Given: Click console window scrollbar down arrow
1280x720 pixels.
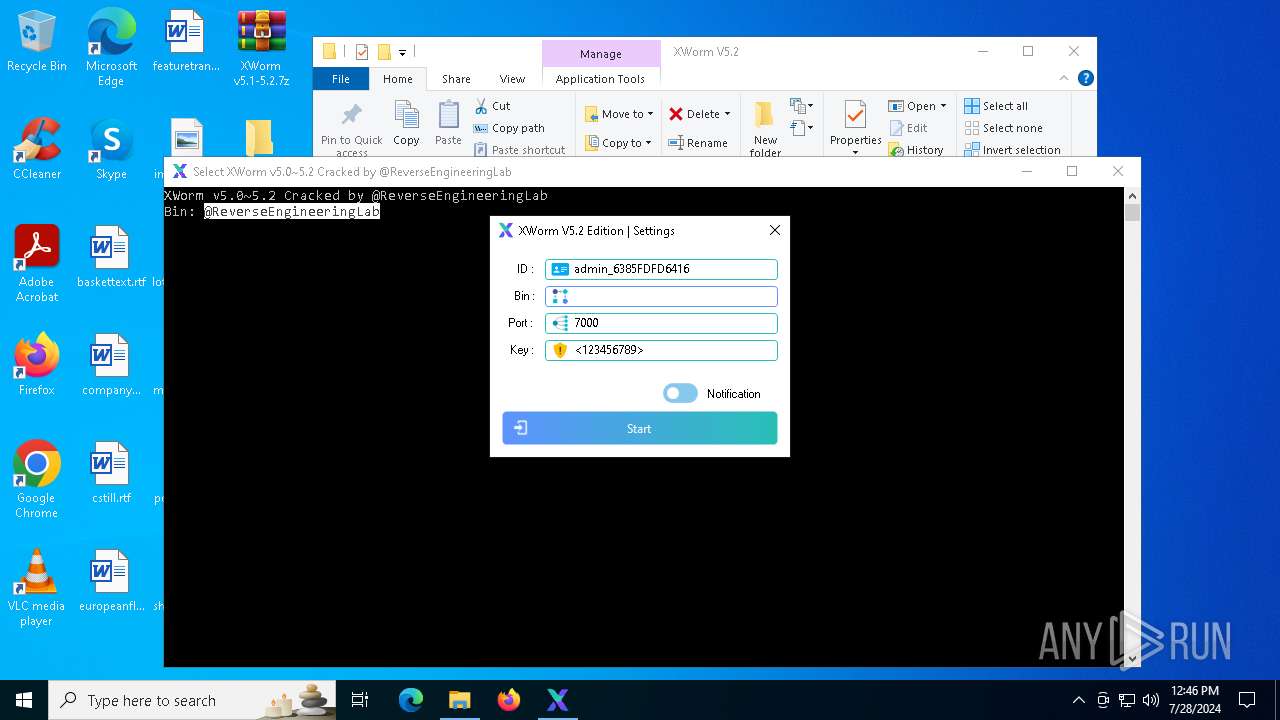Looking at the screenshot, I should pos(1132,659).
